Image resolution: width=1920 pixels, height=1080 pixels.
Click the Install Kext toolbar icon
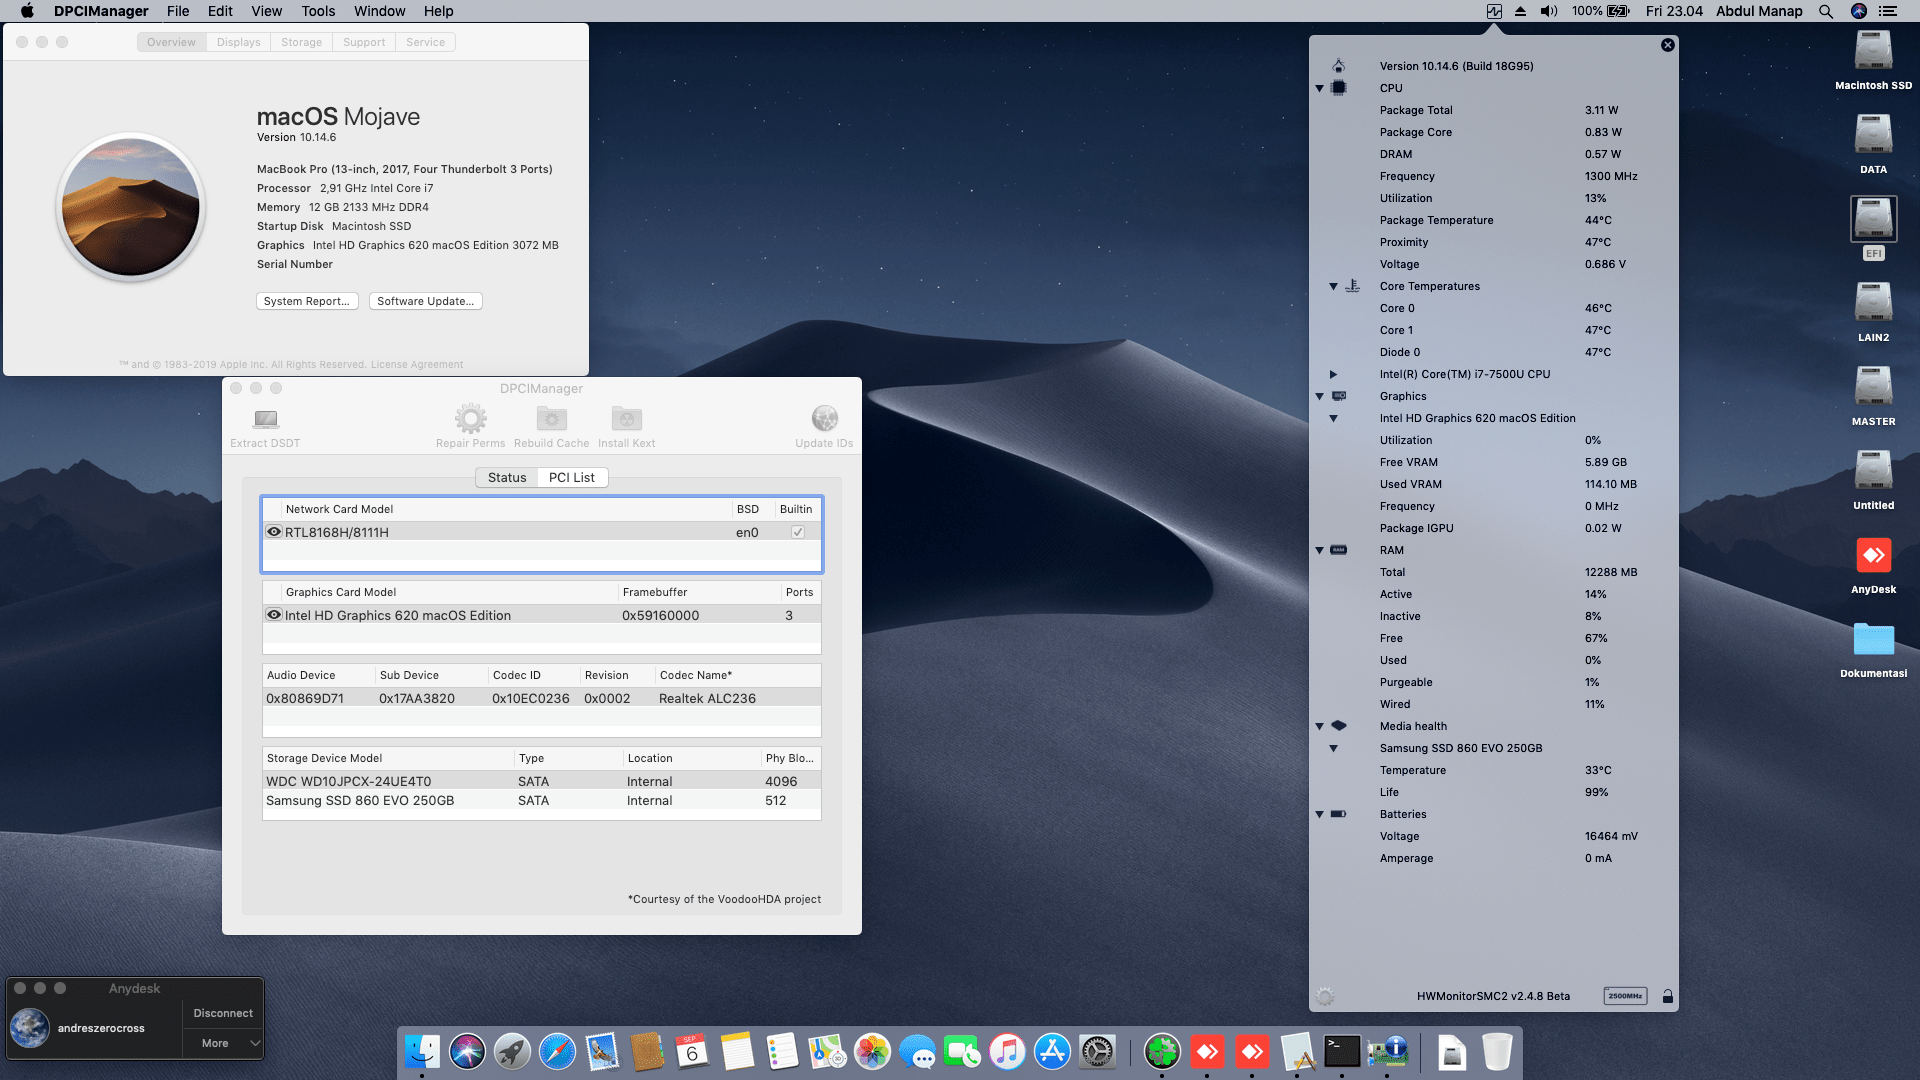coord(626,419)
